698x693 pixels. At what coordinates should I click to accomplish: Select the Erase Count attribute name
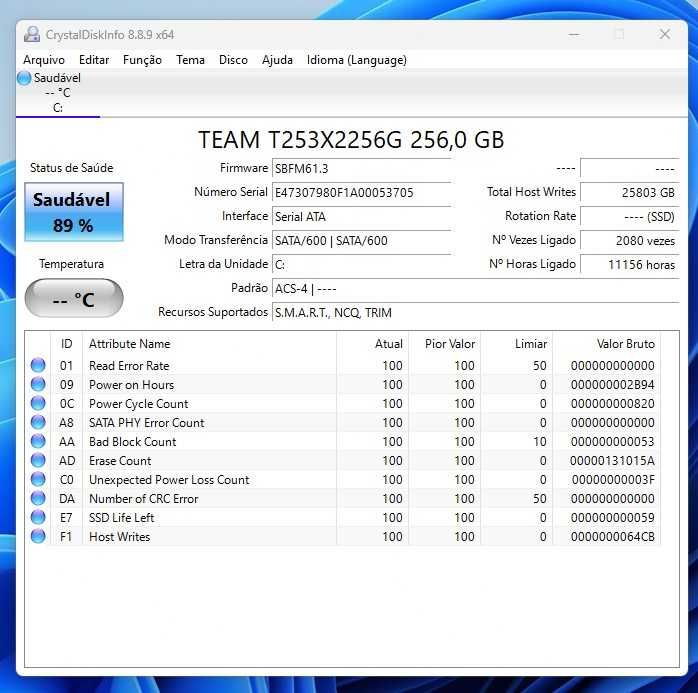pos(120,461)
